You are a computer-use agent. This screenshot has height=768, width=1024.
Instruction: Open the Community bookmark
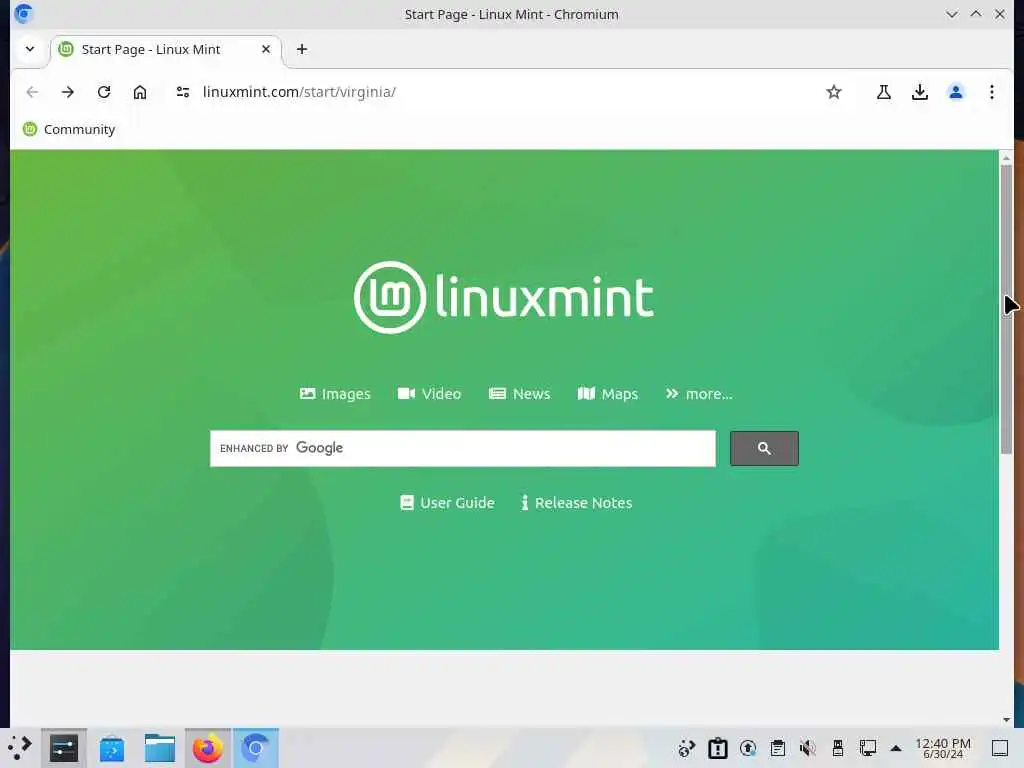pos(69,129)
